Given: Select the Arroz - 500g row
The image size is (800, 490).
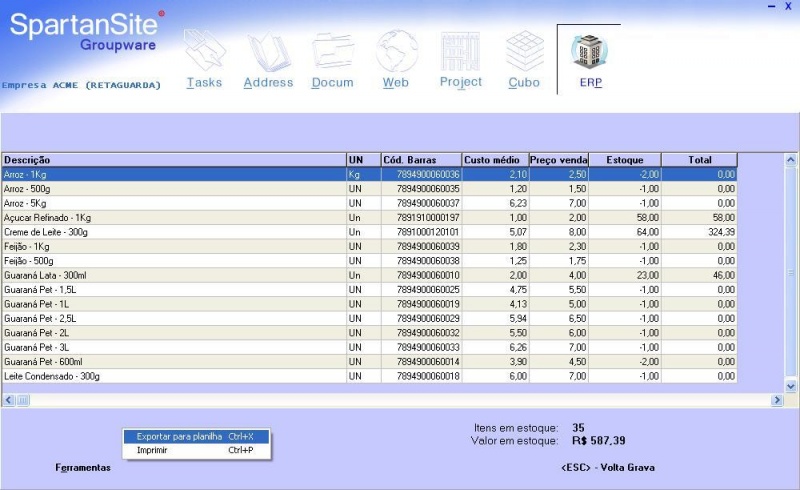Looking at the screenshot, I should (x=369, y=189).
